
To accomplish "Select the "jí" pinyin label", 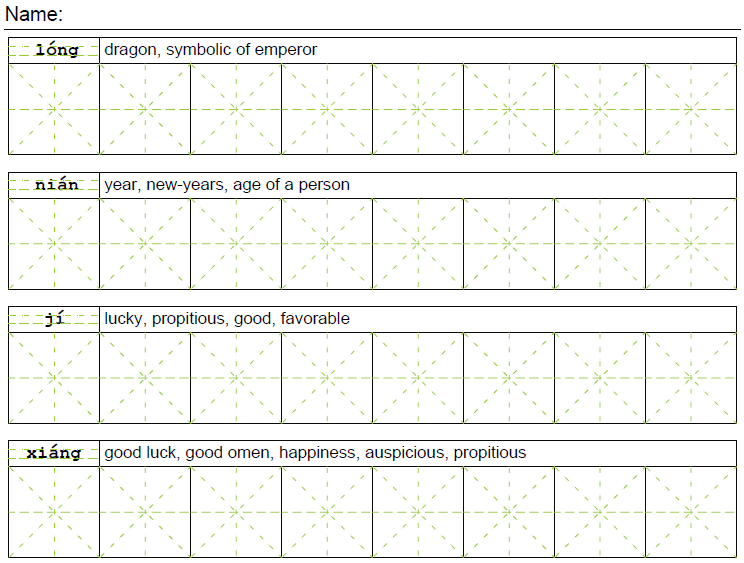I will [54, 319].
